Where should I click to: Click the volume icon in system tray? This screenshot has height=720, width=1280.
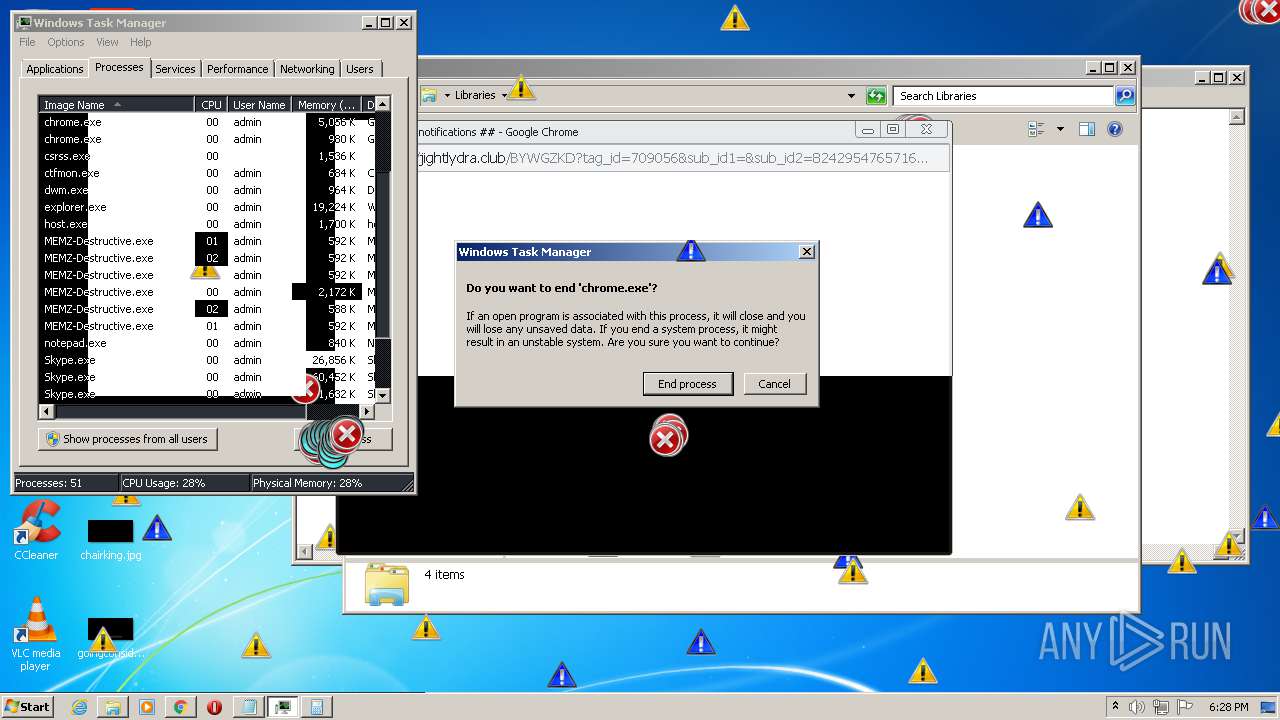point(1136,707)
